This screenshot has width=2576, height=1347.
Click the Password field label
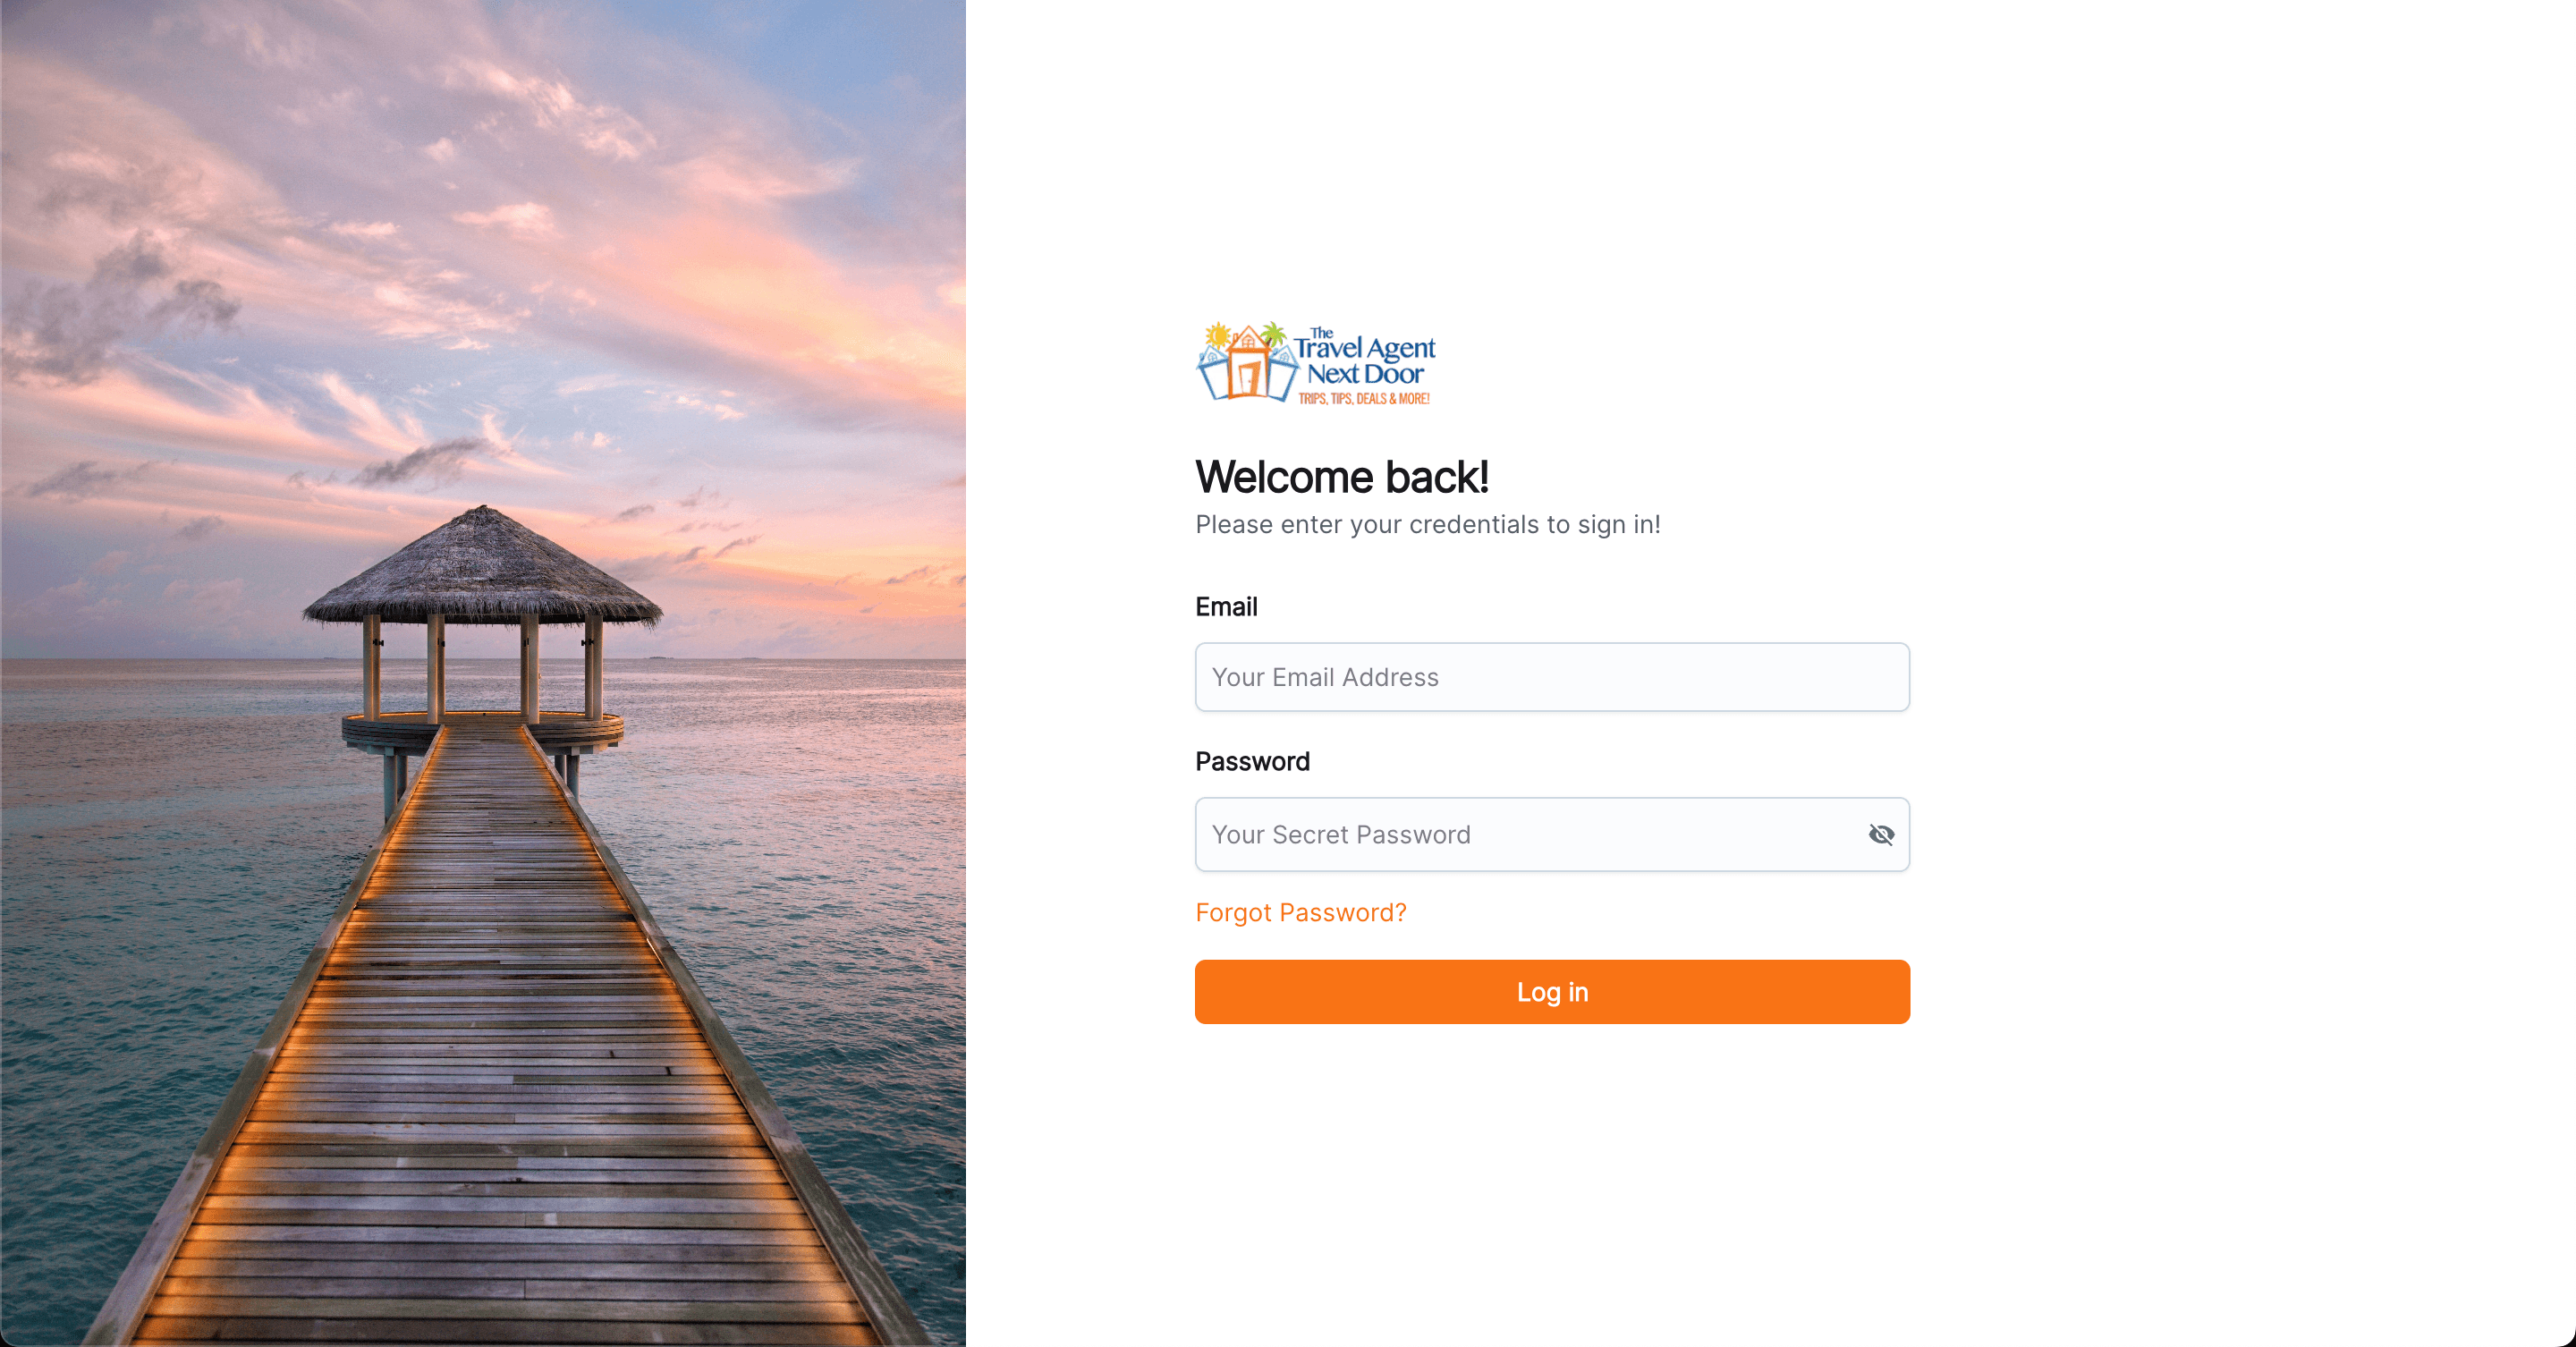[1252, 761]
